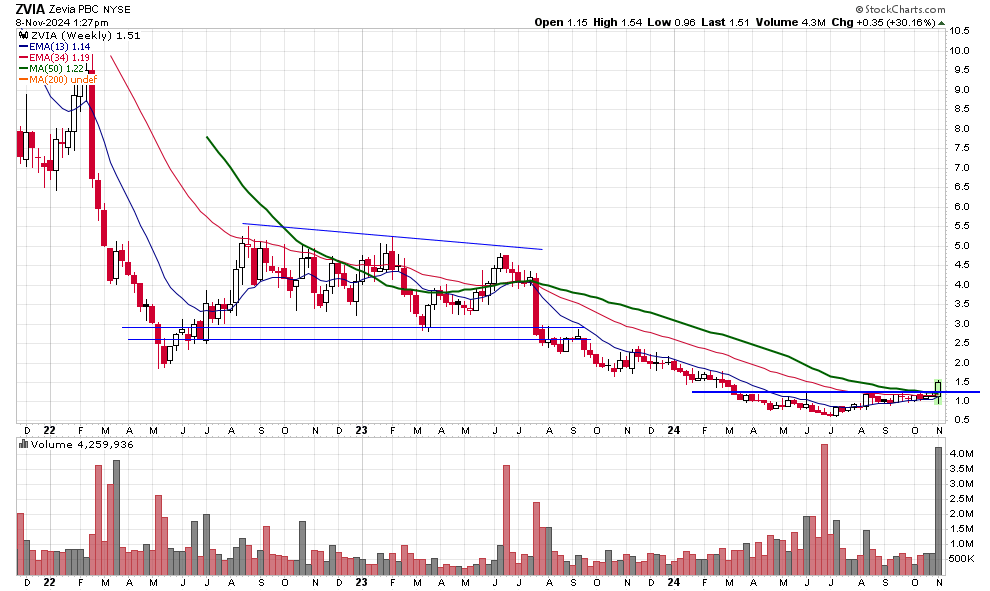This screenshot has height=591, width=990.
Task: Click the tallest volume bar in November 2024
Action: coord(938,510)
